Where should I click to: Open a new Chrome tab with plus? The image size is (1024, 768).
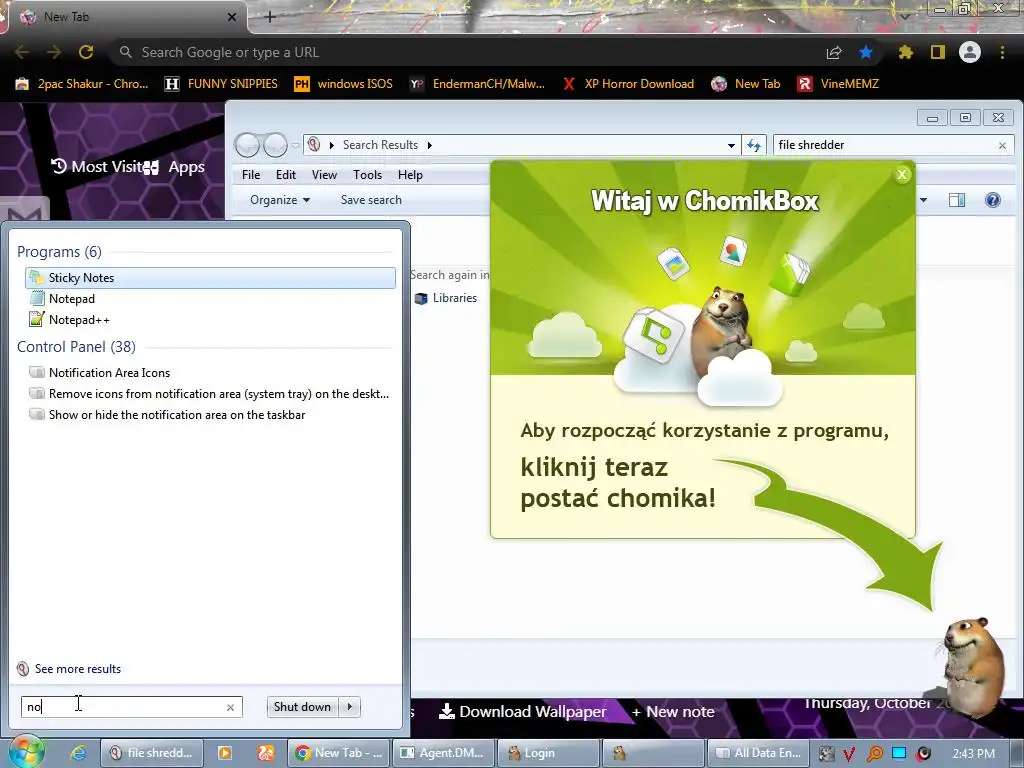[270, 17]
